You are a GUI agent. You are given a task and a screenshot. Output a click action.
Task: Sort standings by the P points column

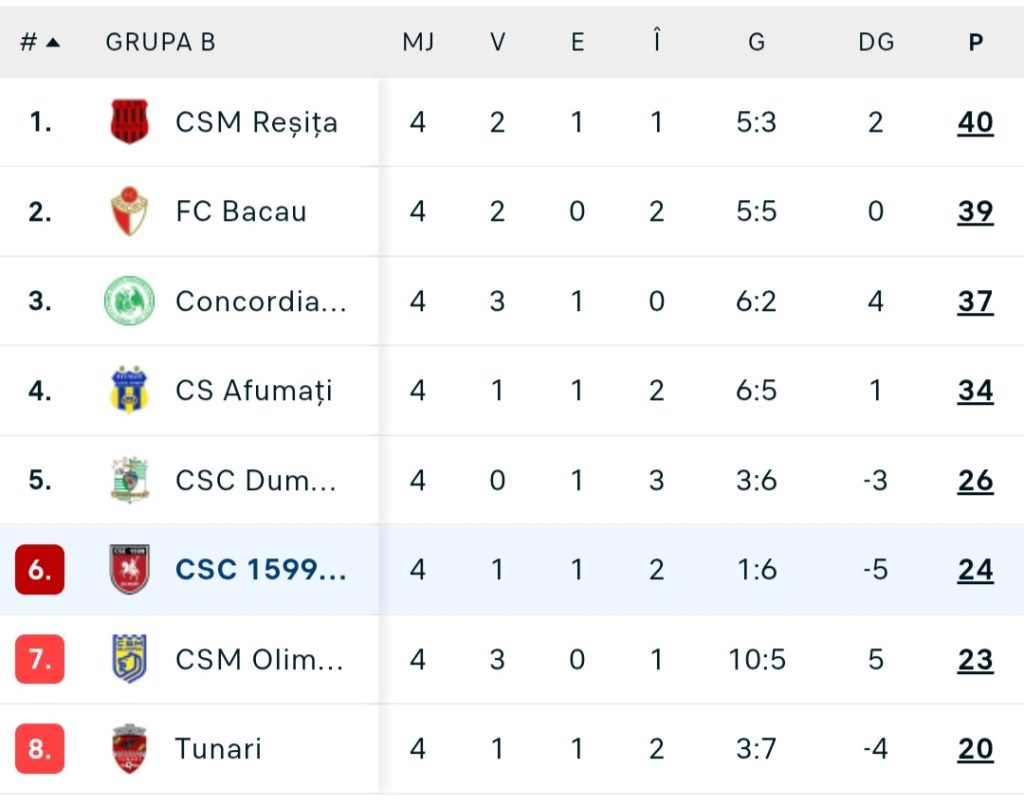point(975,42)
